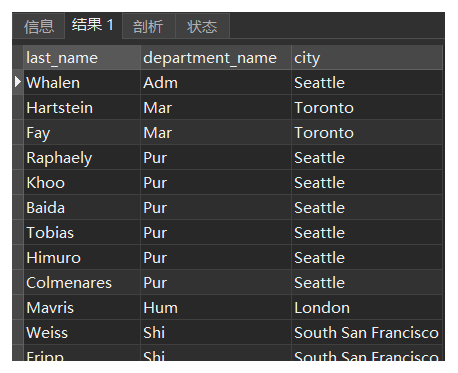This screenshot has width=458, height=373.
Task: Select the Khoo last name cell
Action: coord(82,183)
